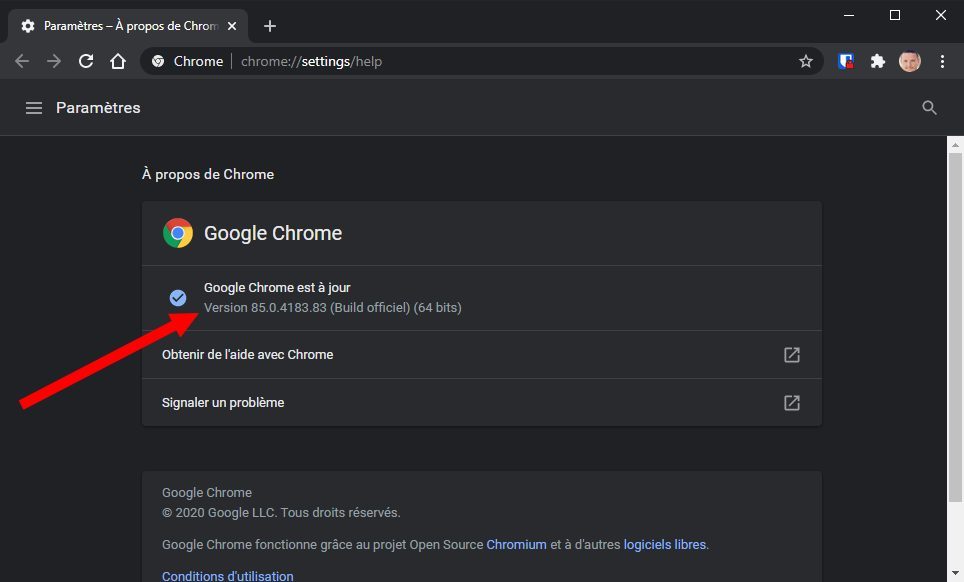Open Chrome's three-dot menu

[942, 61]
